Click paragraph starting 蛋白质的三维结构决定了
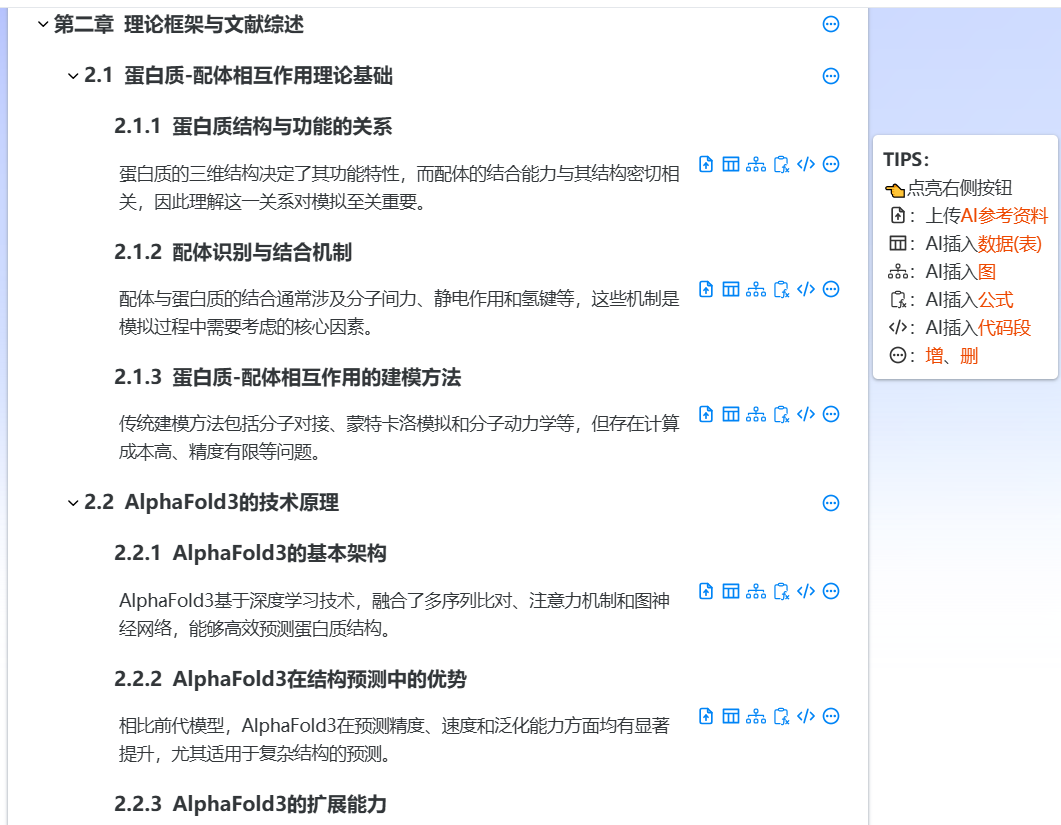Screen dimensions: 1061x825 (x=399, y=187)
